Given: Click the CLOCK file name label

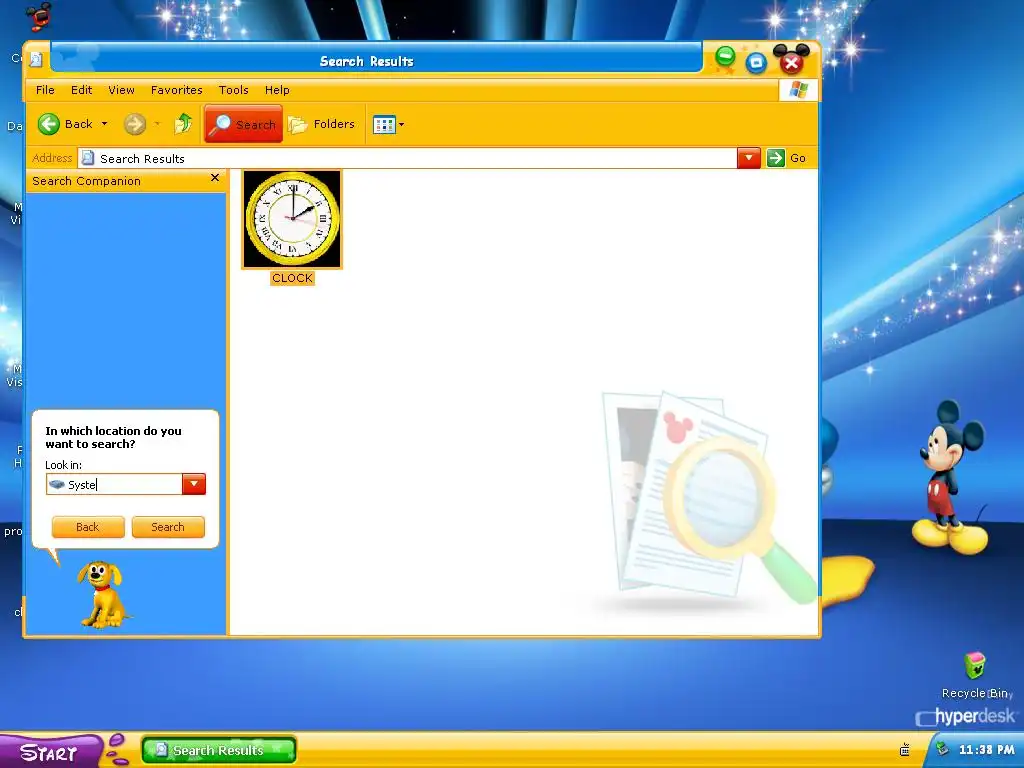Looking at the screenshot, I should point(292,278).
